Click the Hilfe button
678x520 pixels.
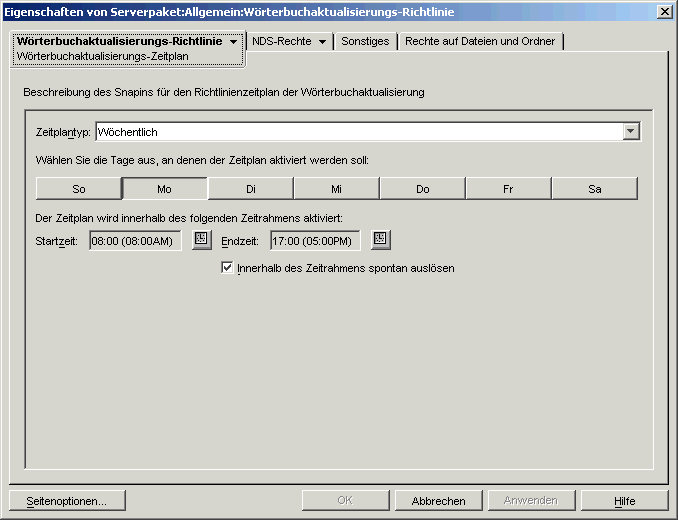(x=624, y=501)
